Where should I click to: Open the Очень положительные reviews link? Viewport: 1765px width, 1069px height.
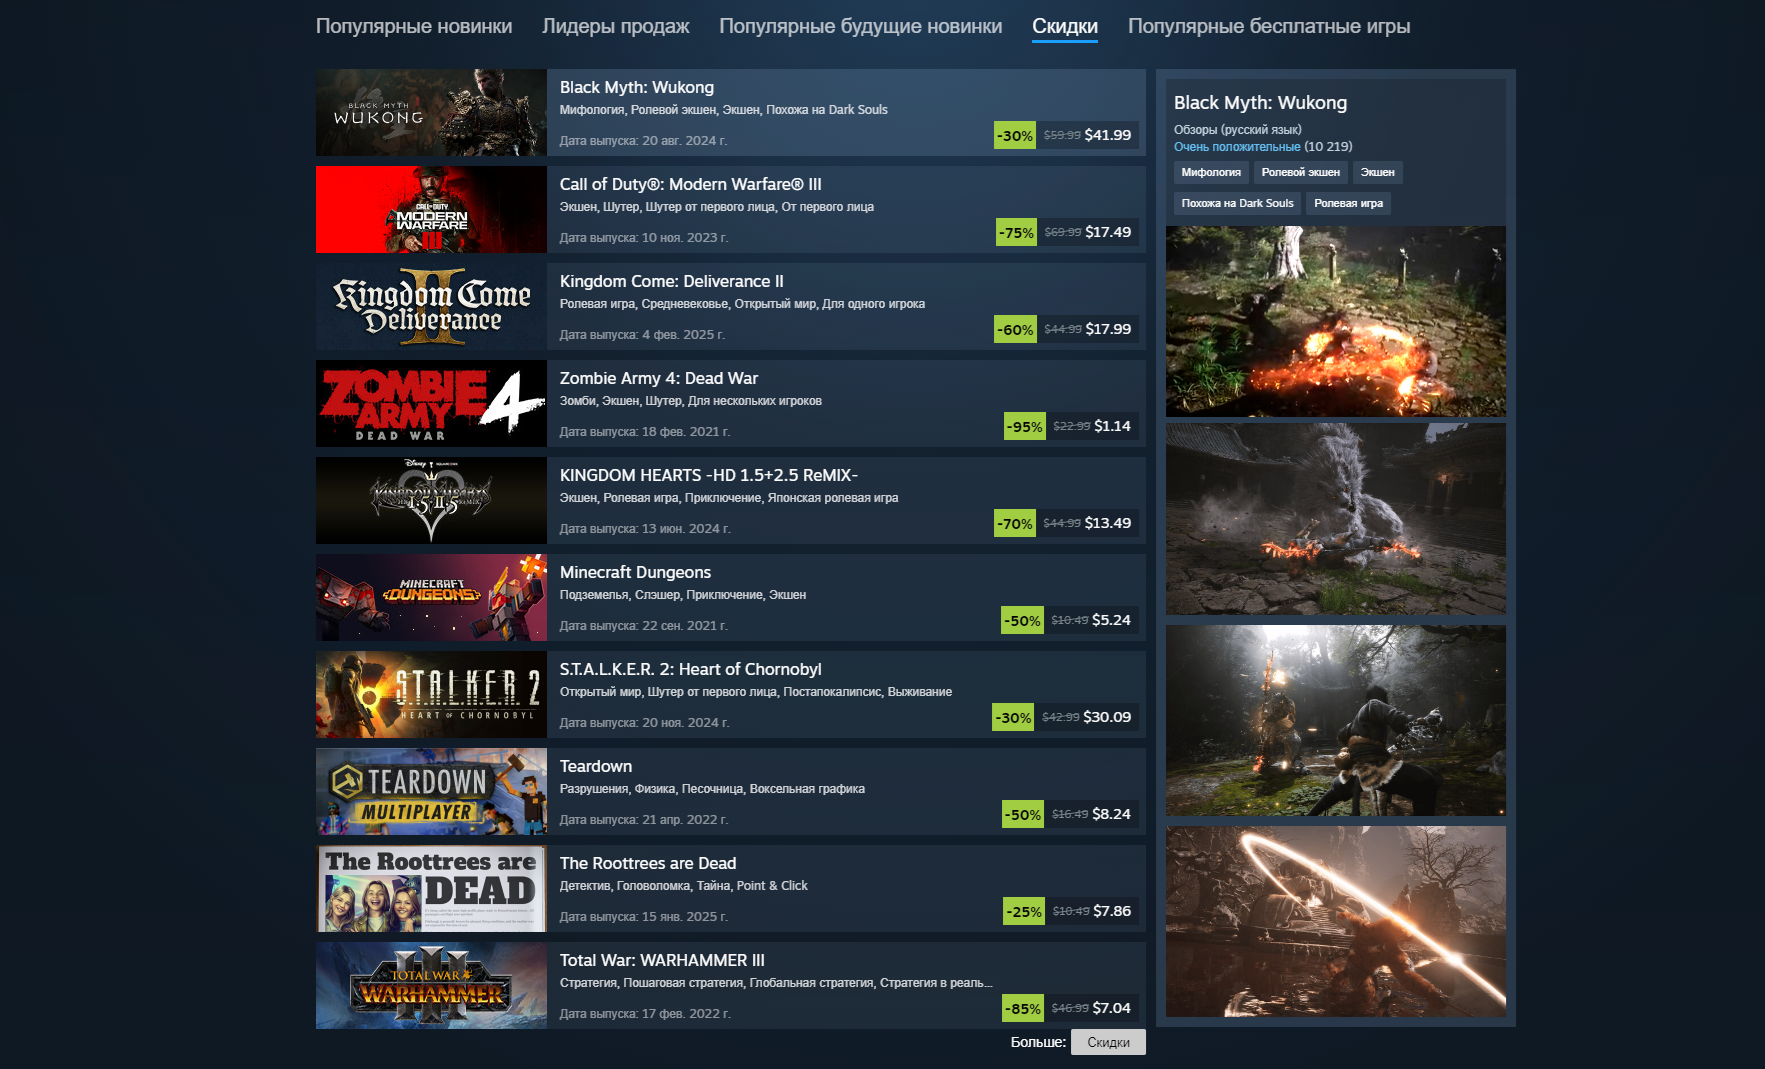[1237, 147]
